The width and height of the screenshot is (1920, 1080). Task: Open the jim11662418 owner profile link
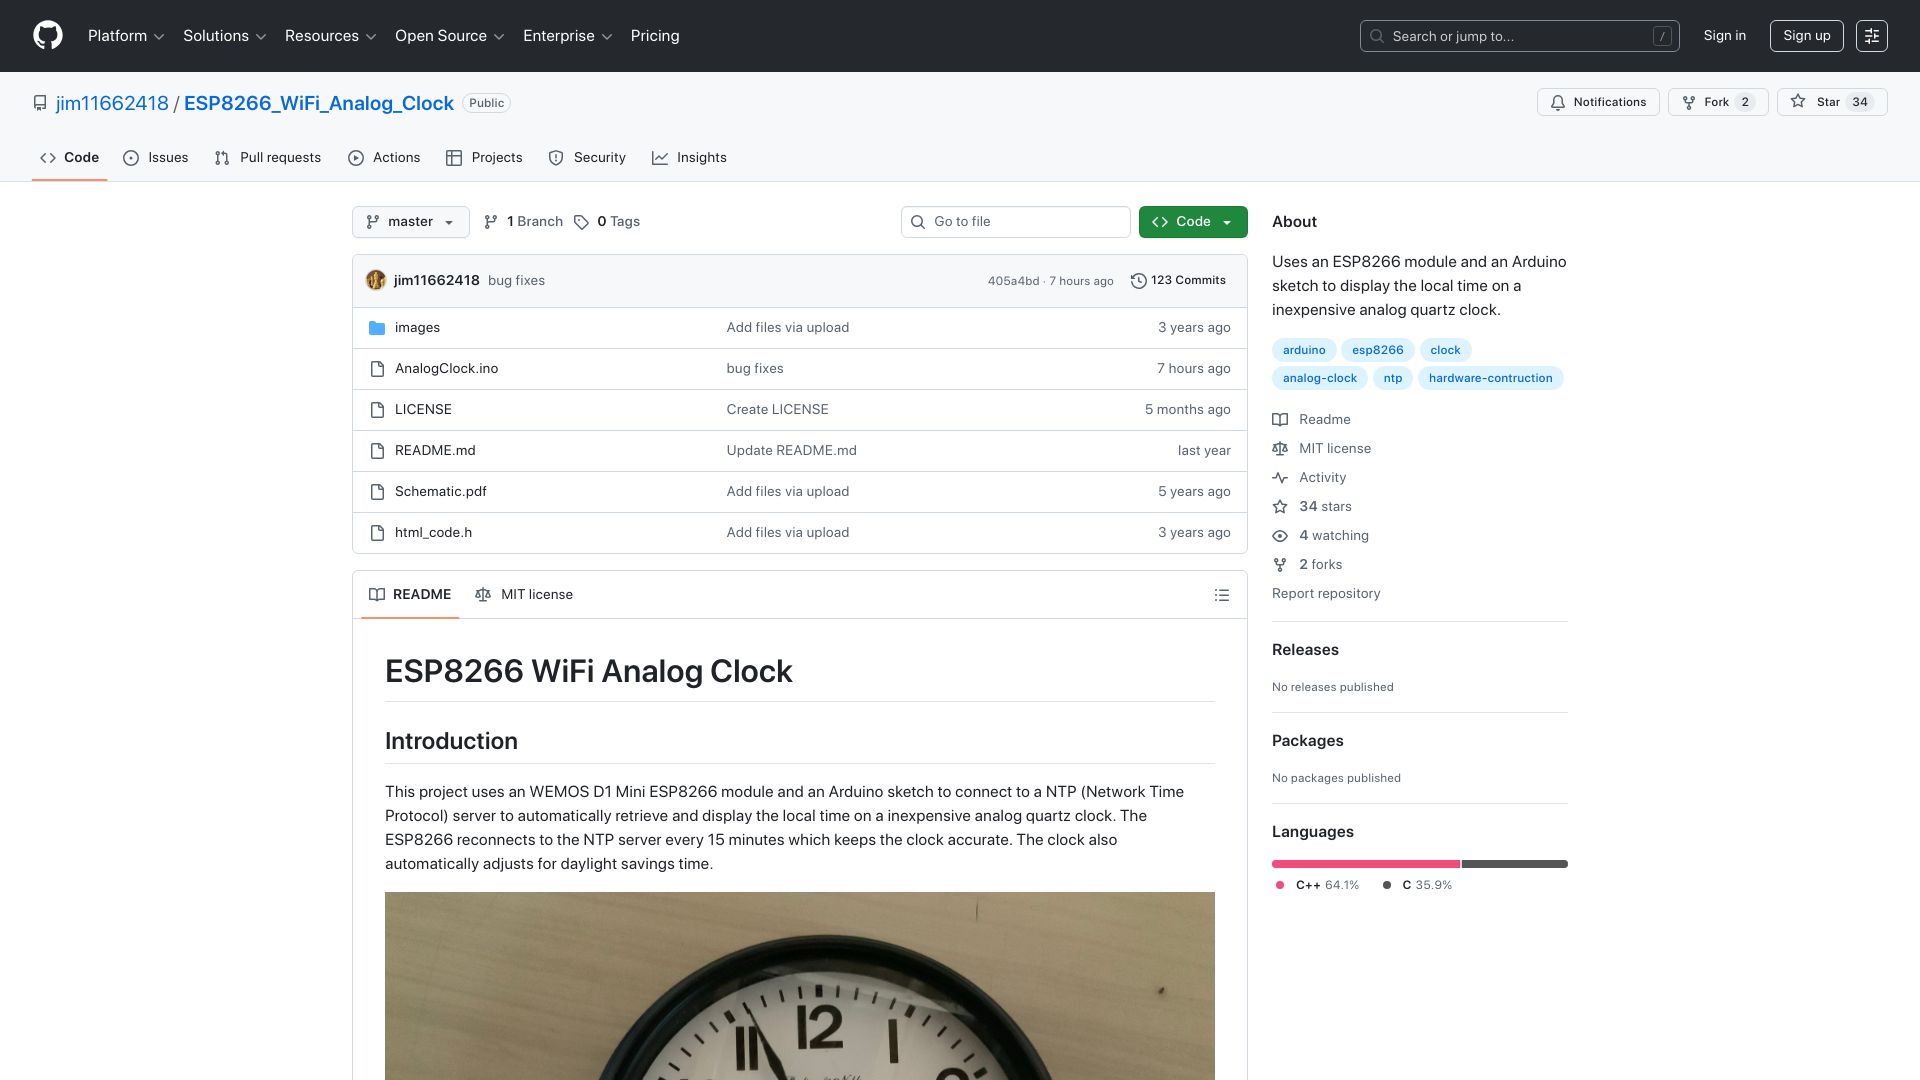pyautogui.click(x=112, y=103)
